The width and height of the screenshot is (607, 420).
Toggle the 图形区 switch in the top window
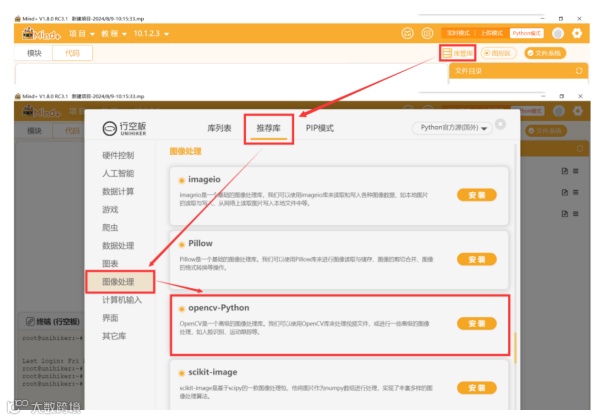[498, 53]
